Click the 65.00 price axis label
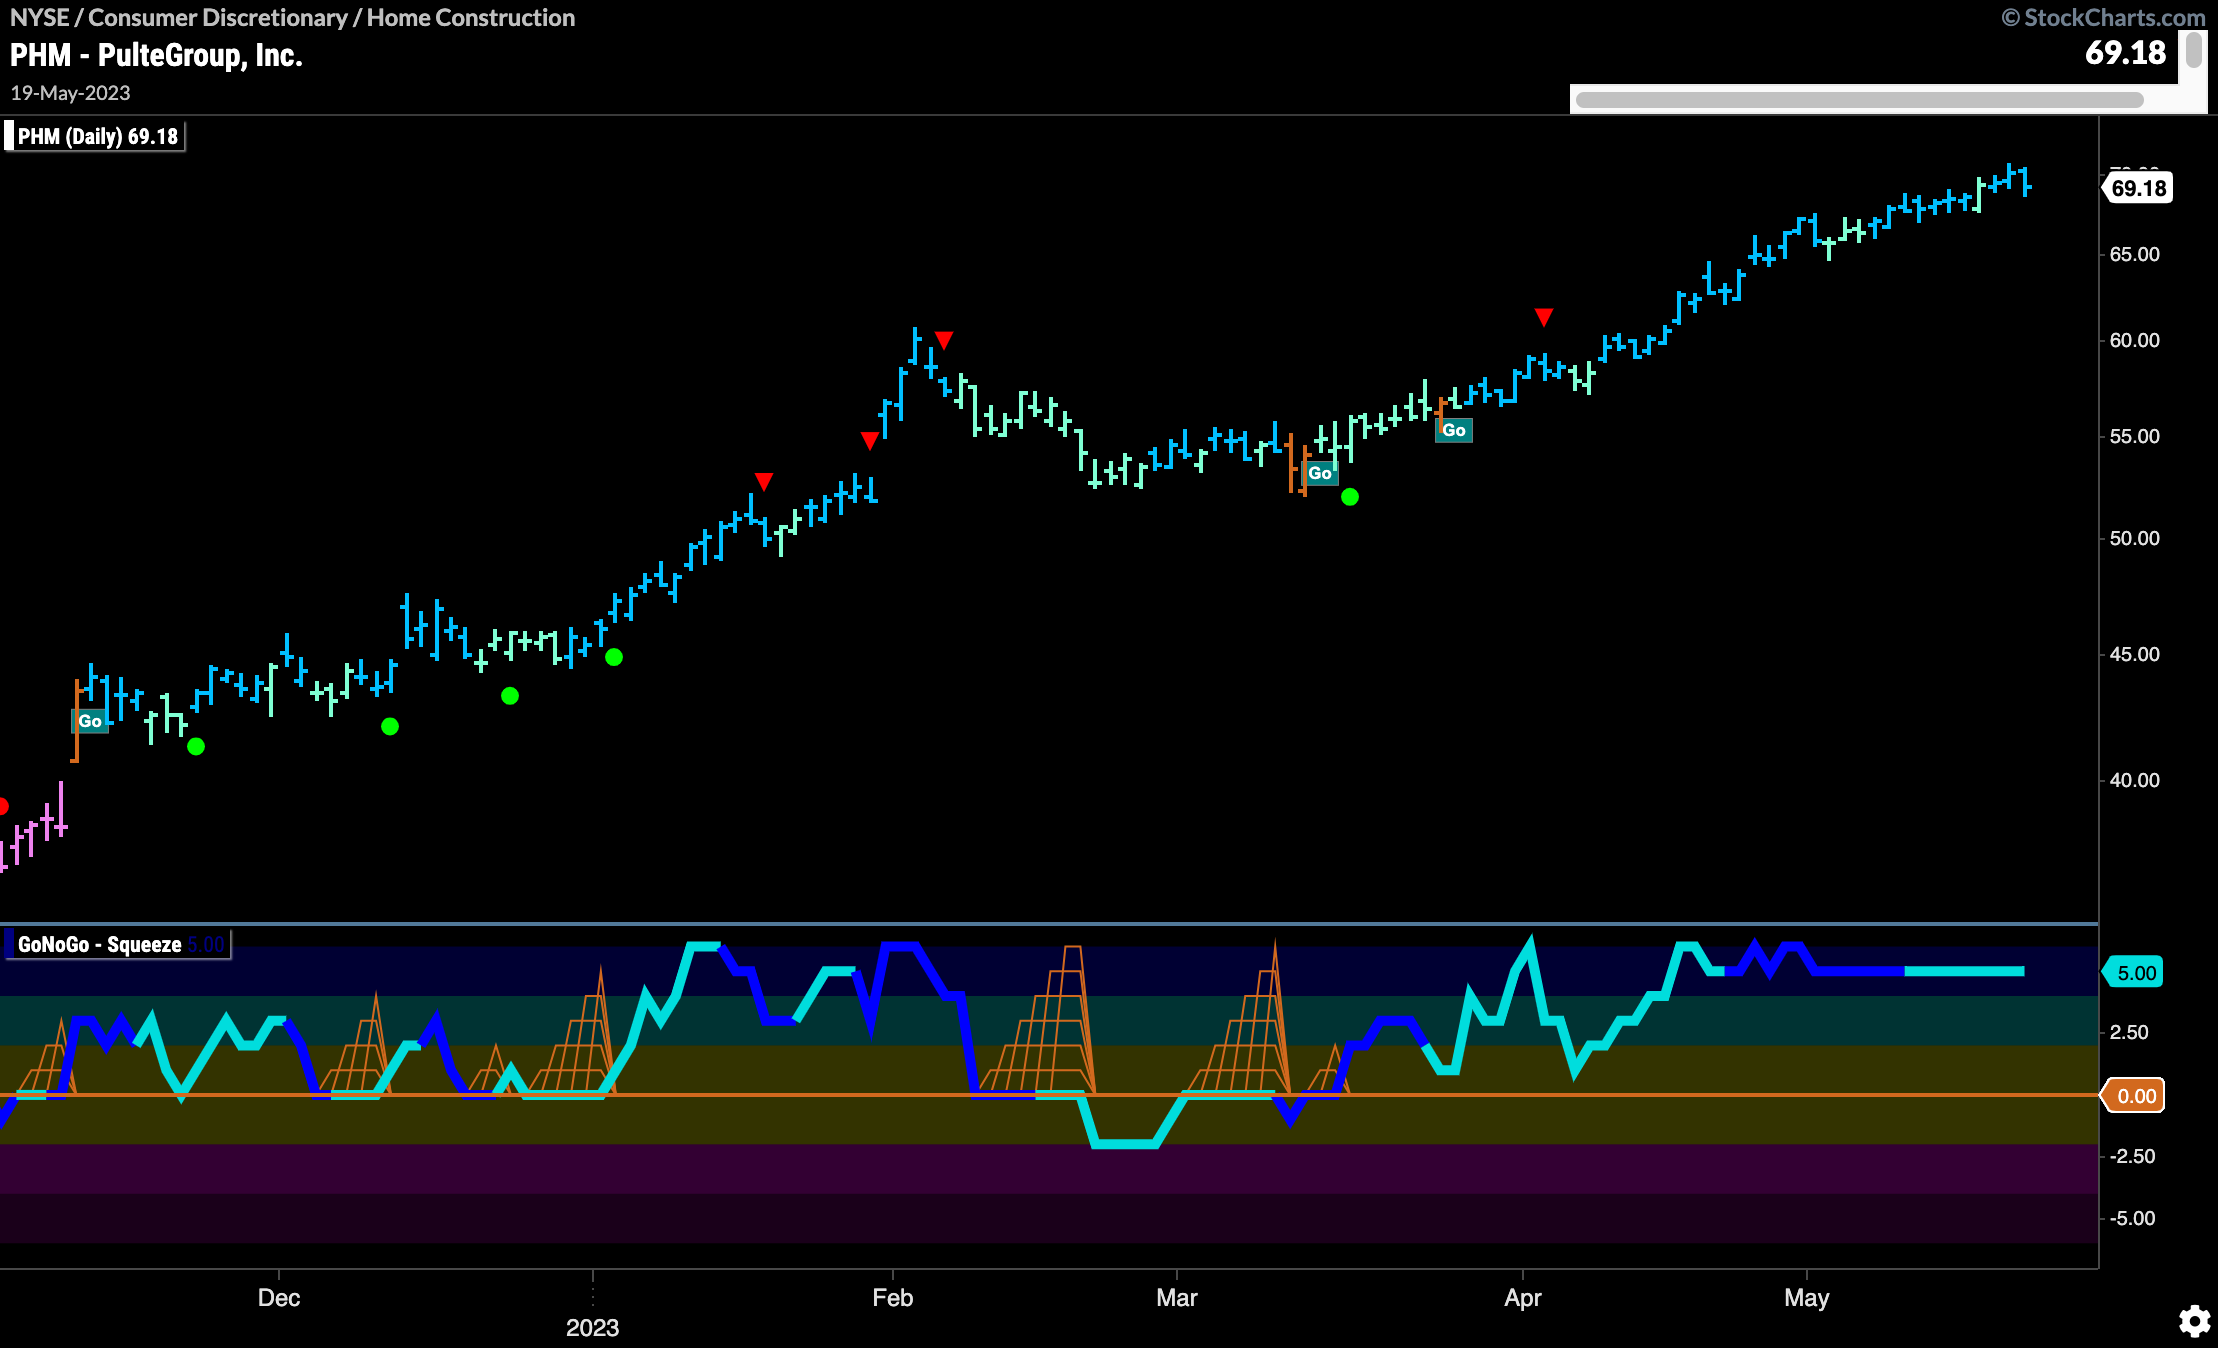The image size is (2218, 1348). (2134, 254)
